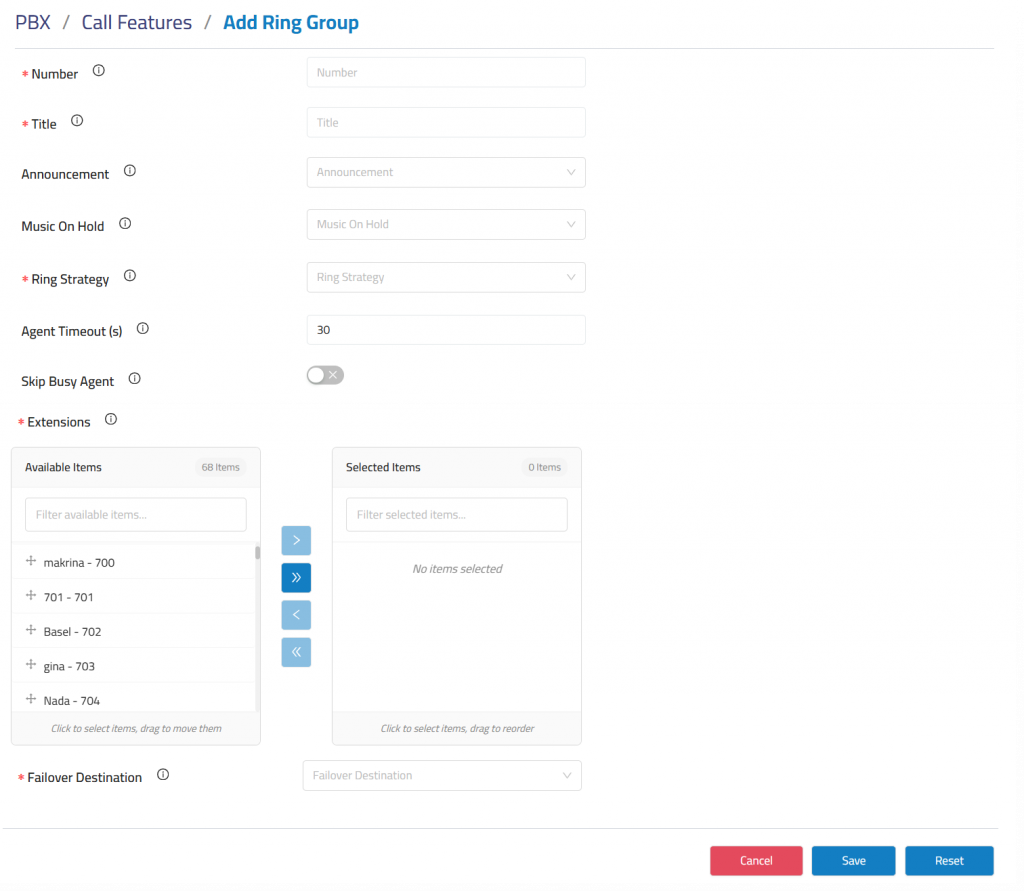Image resolution: width=1024 pixels, height=891 pixels.
Task: Click the move selected right arrow button
Action: coord(296,540)
